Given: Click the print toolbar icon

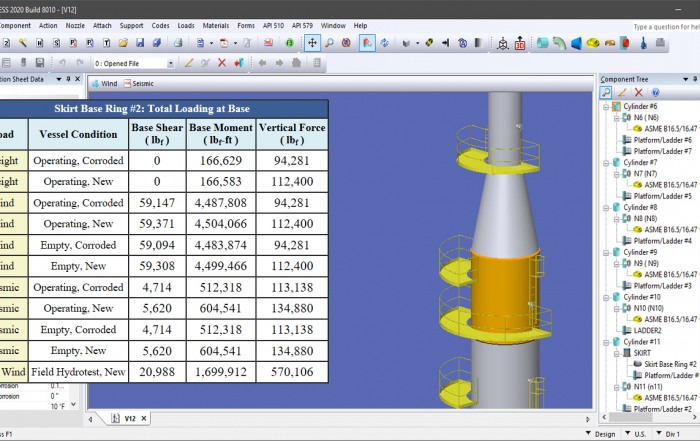Looking at the screenshot, I should [x=178, y=43].
